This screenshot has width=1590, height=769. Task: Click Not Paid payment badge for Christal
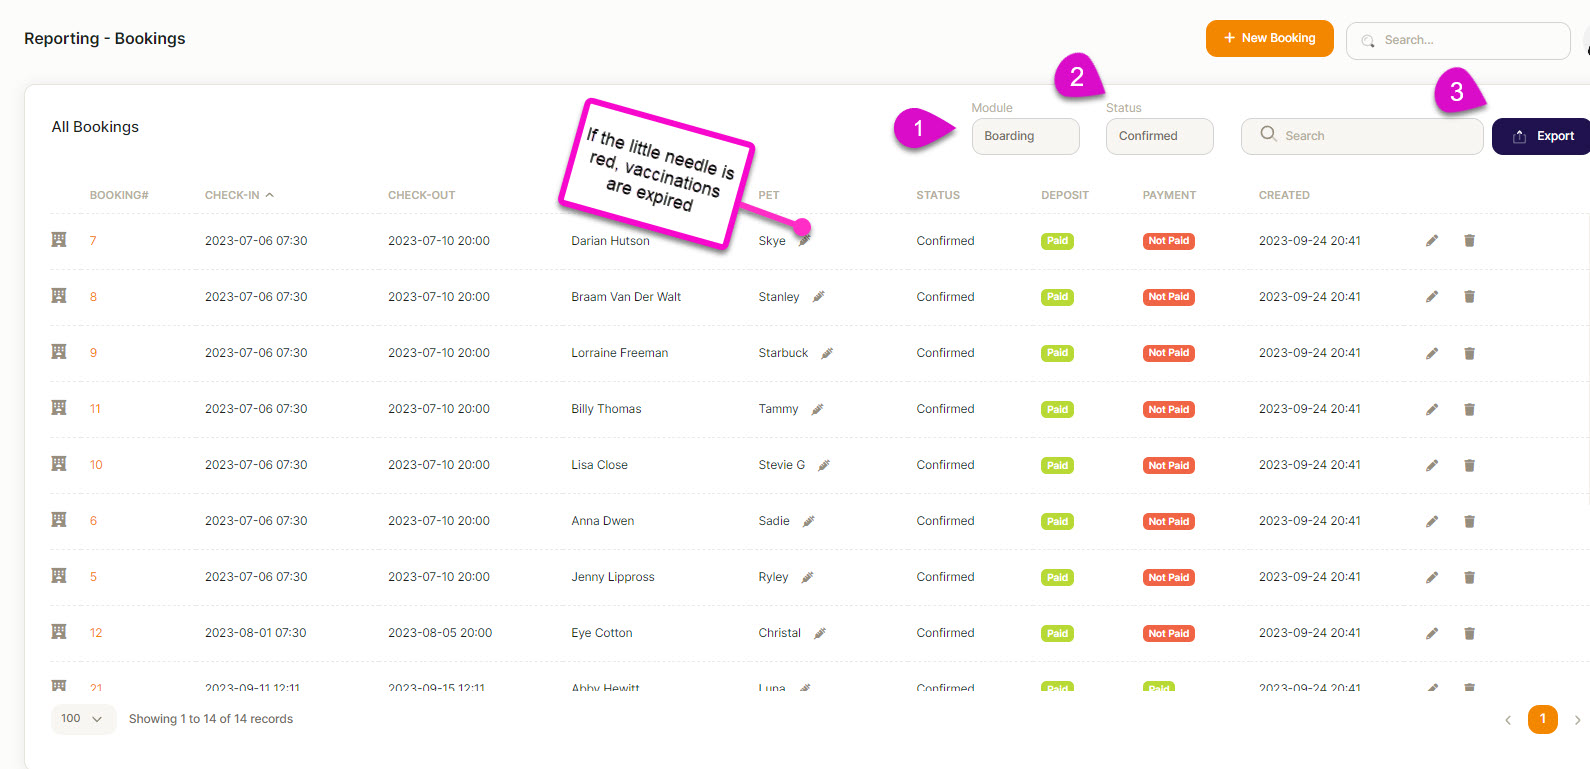point(1169,633)
